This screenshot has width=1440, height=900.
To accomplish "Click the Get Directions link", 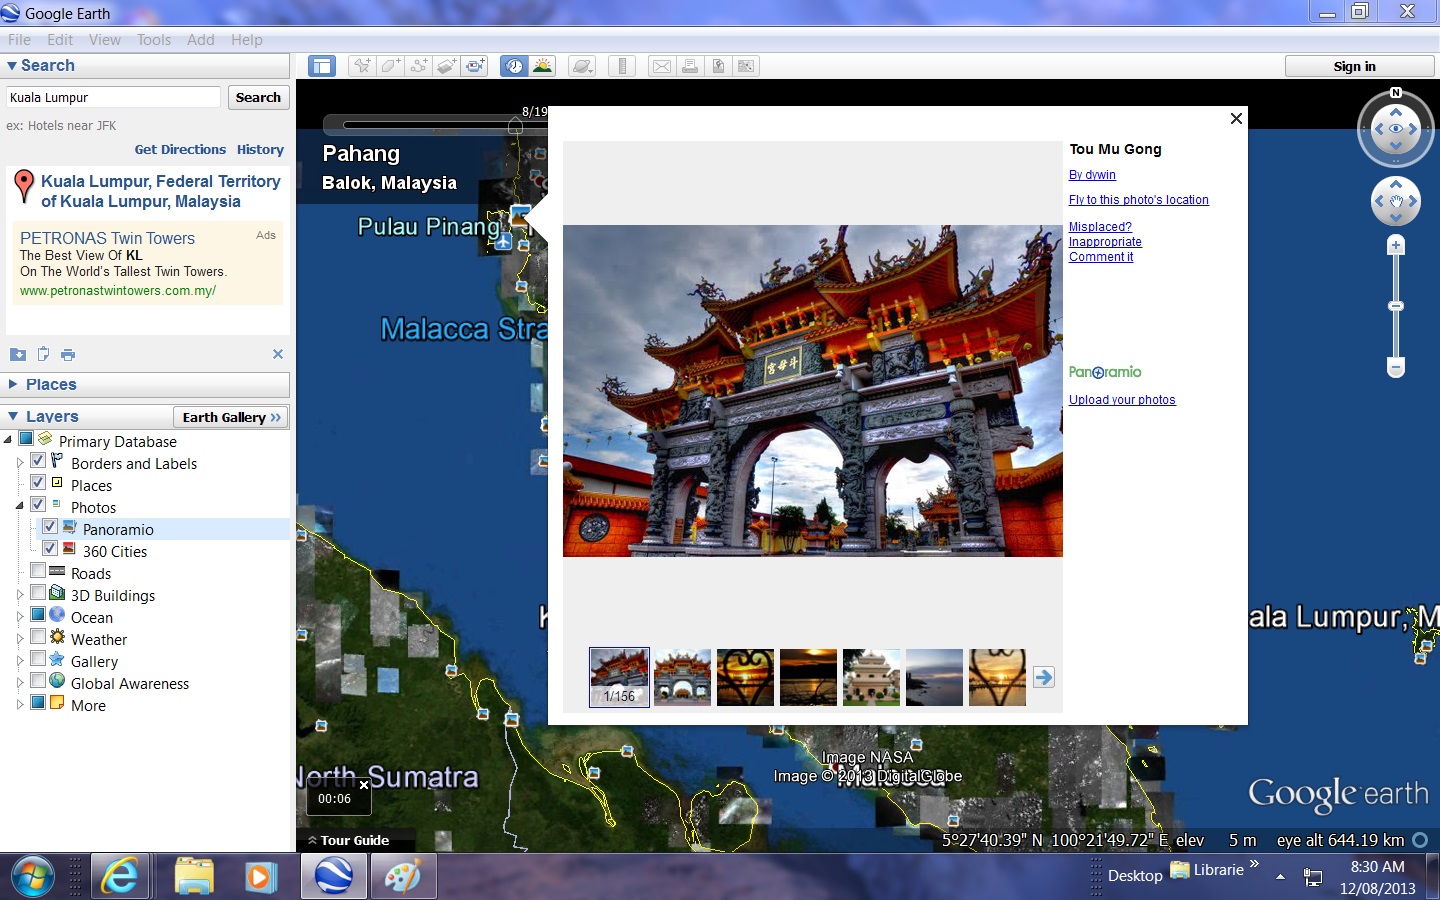I will [x=180, y=150].
